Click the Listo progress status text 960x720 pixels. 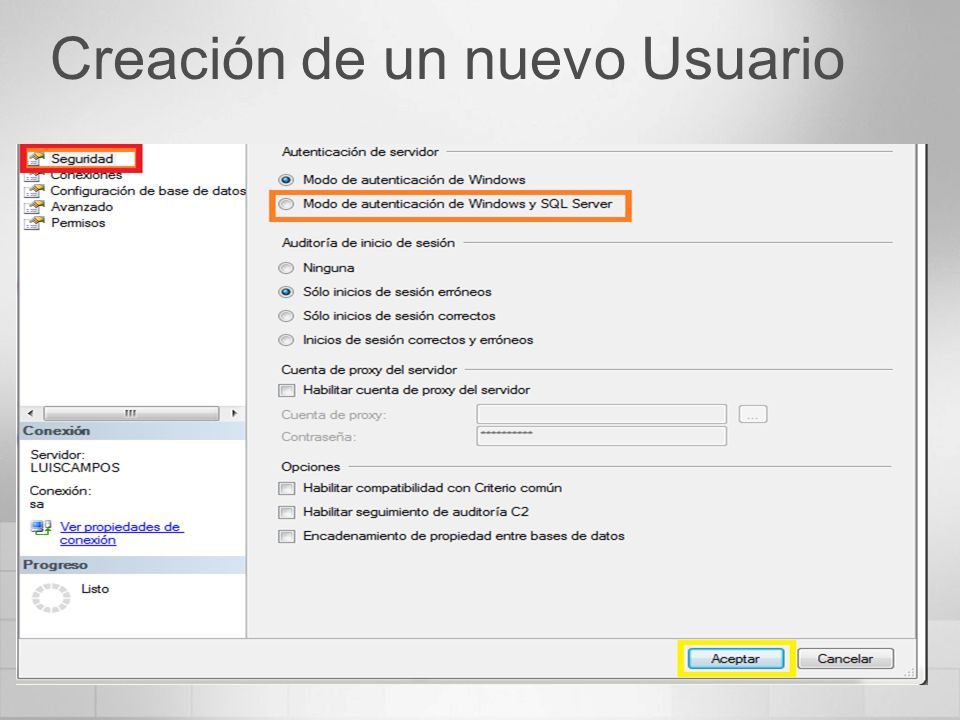point(95,589)
